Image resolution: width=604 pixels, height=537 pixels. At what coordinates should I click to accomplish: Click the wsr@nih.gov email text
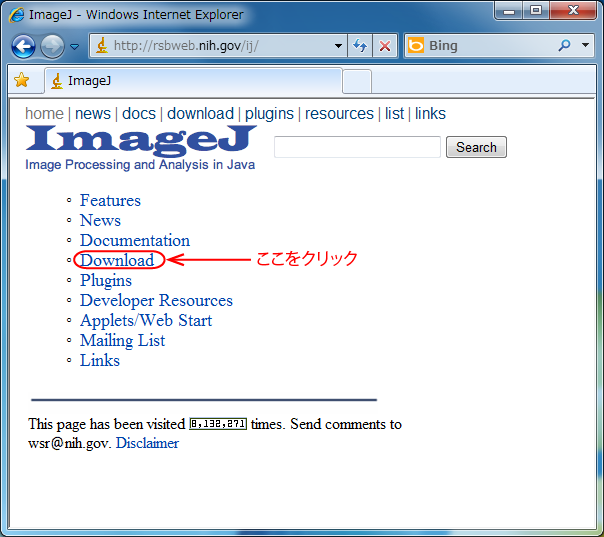(69, 443)
